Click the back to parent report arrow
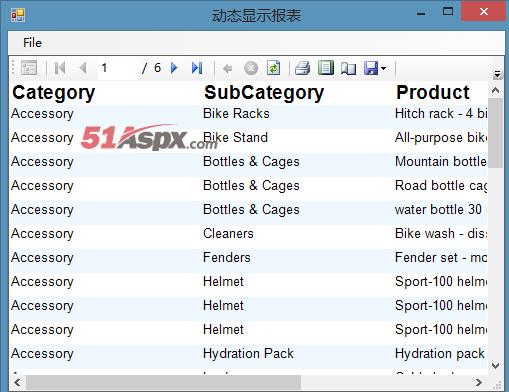This screenshot has width=509, height=392. 228,69
